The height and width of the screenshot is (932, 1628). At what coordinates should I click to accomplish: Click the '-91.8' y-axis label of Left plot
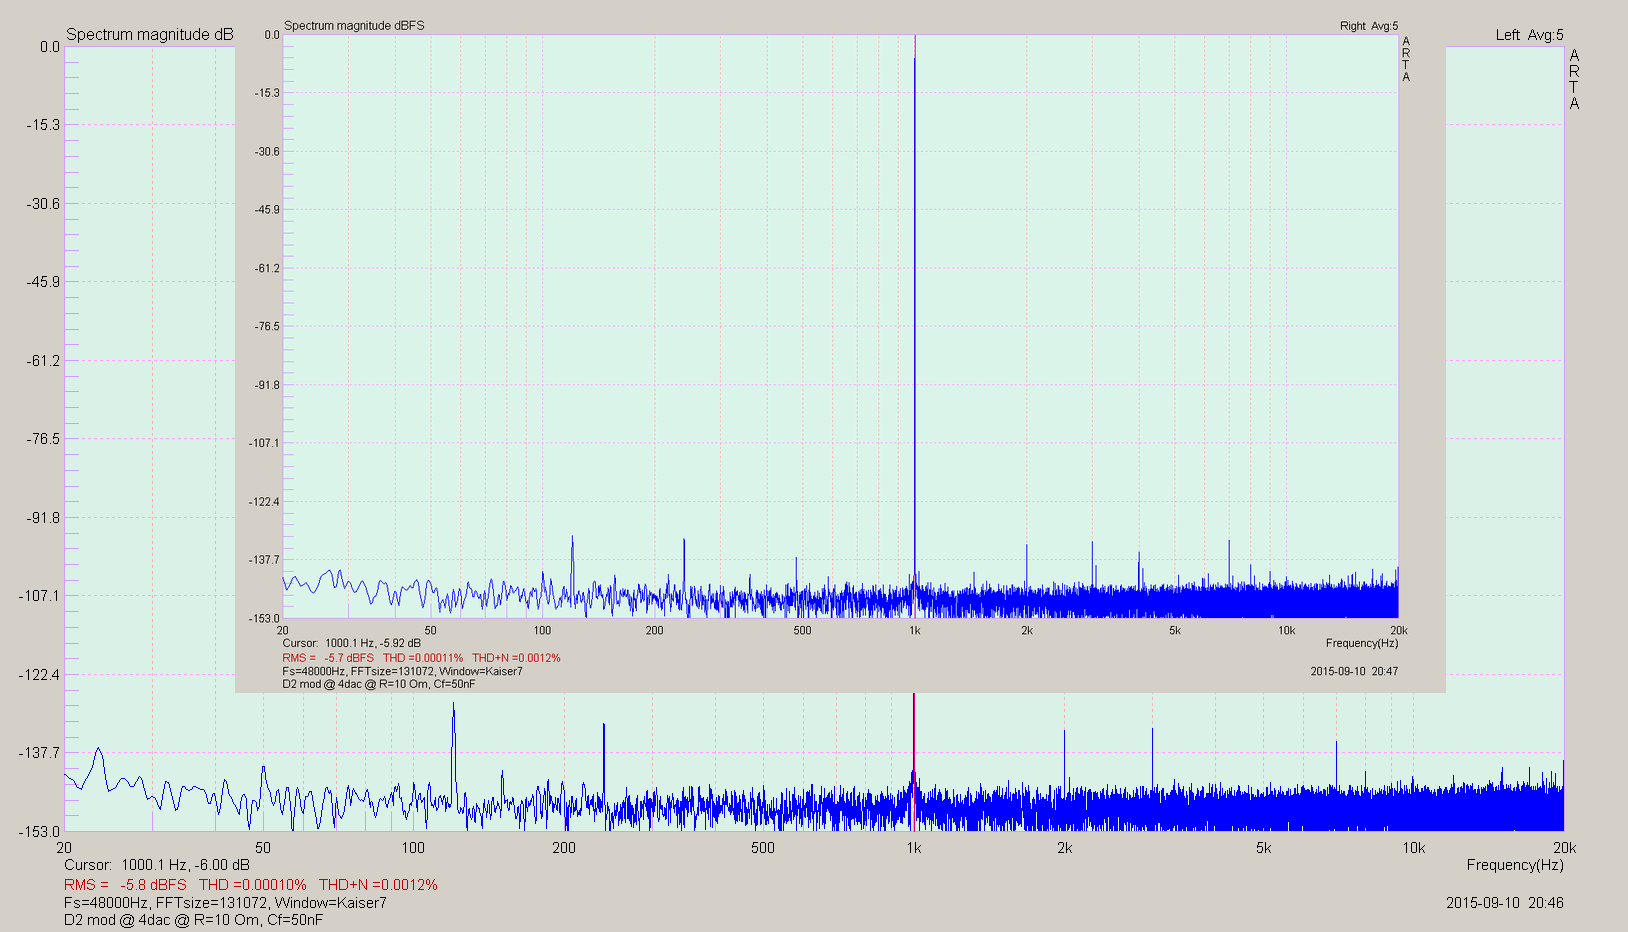[x=43, y=518]
